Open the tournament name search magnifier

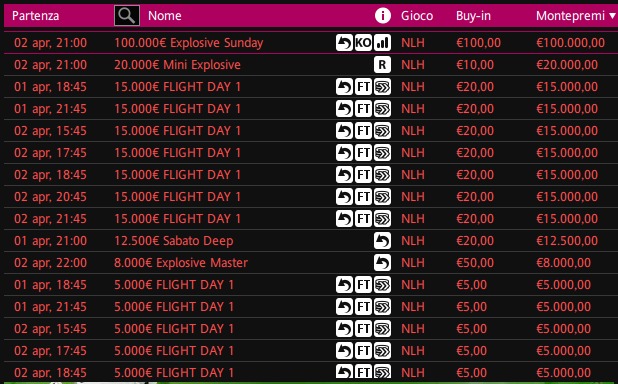pyautogui.click(x=127, y=16)
